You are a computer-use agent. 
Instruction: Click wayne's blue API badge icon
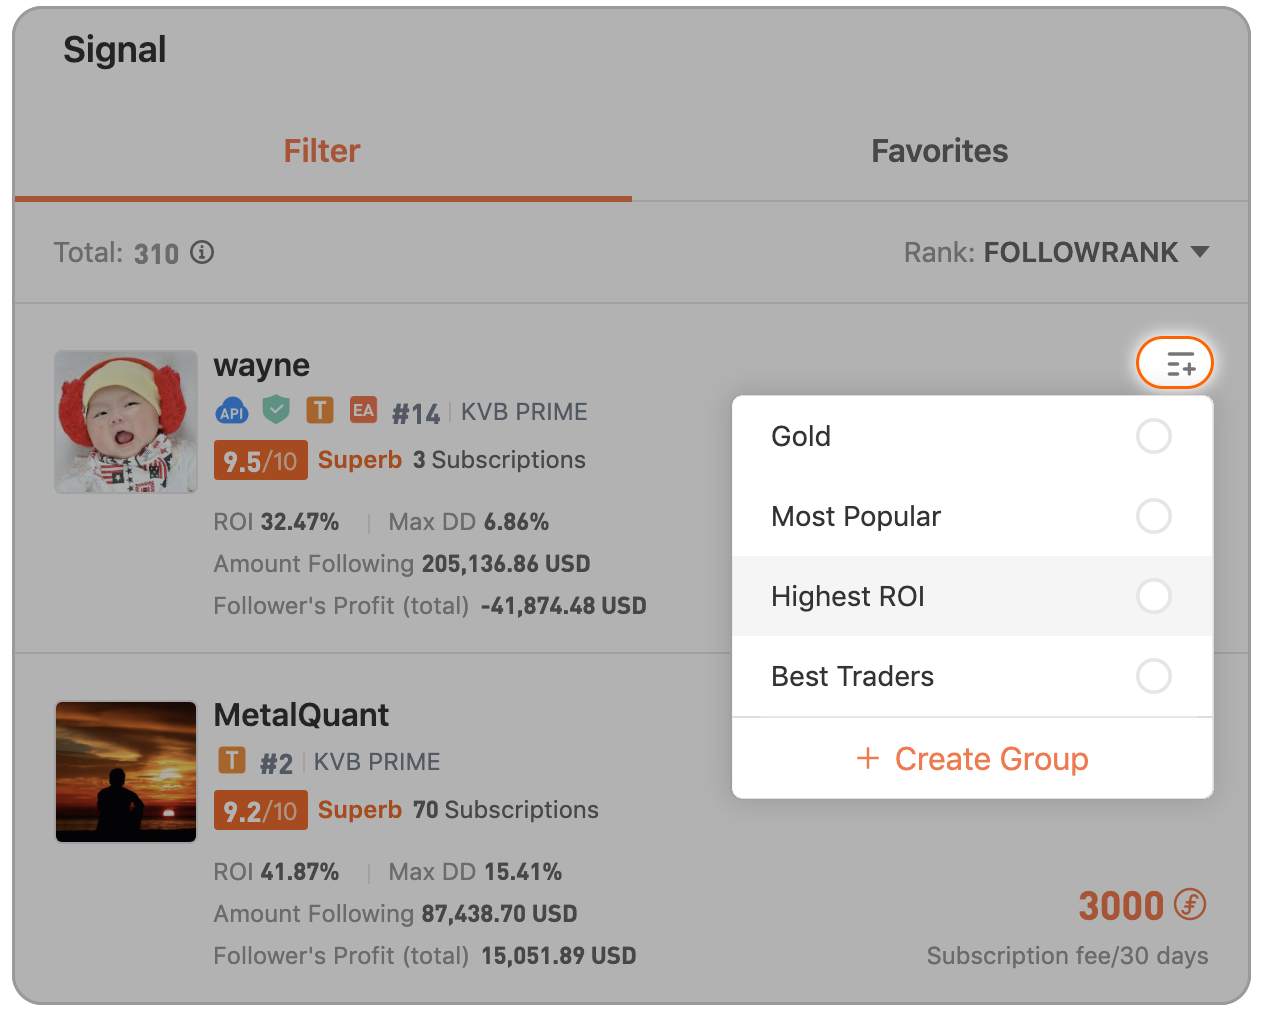click(232, 411)
